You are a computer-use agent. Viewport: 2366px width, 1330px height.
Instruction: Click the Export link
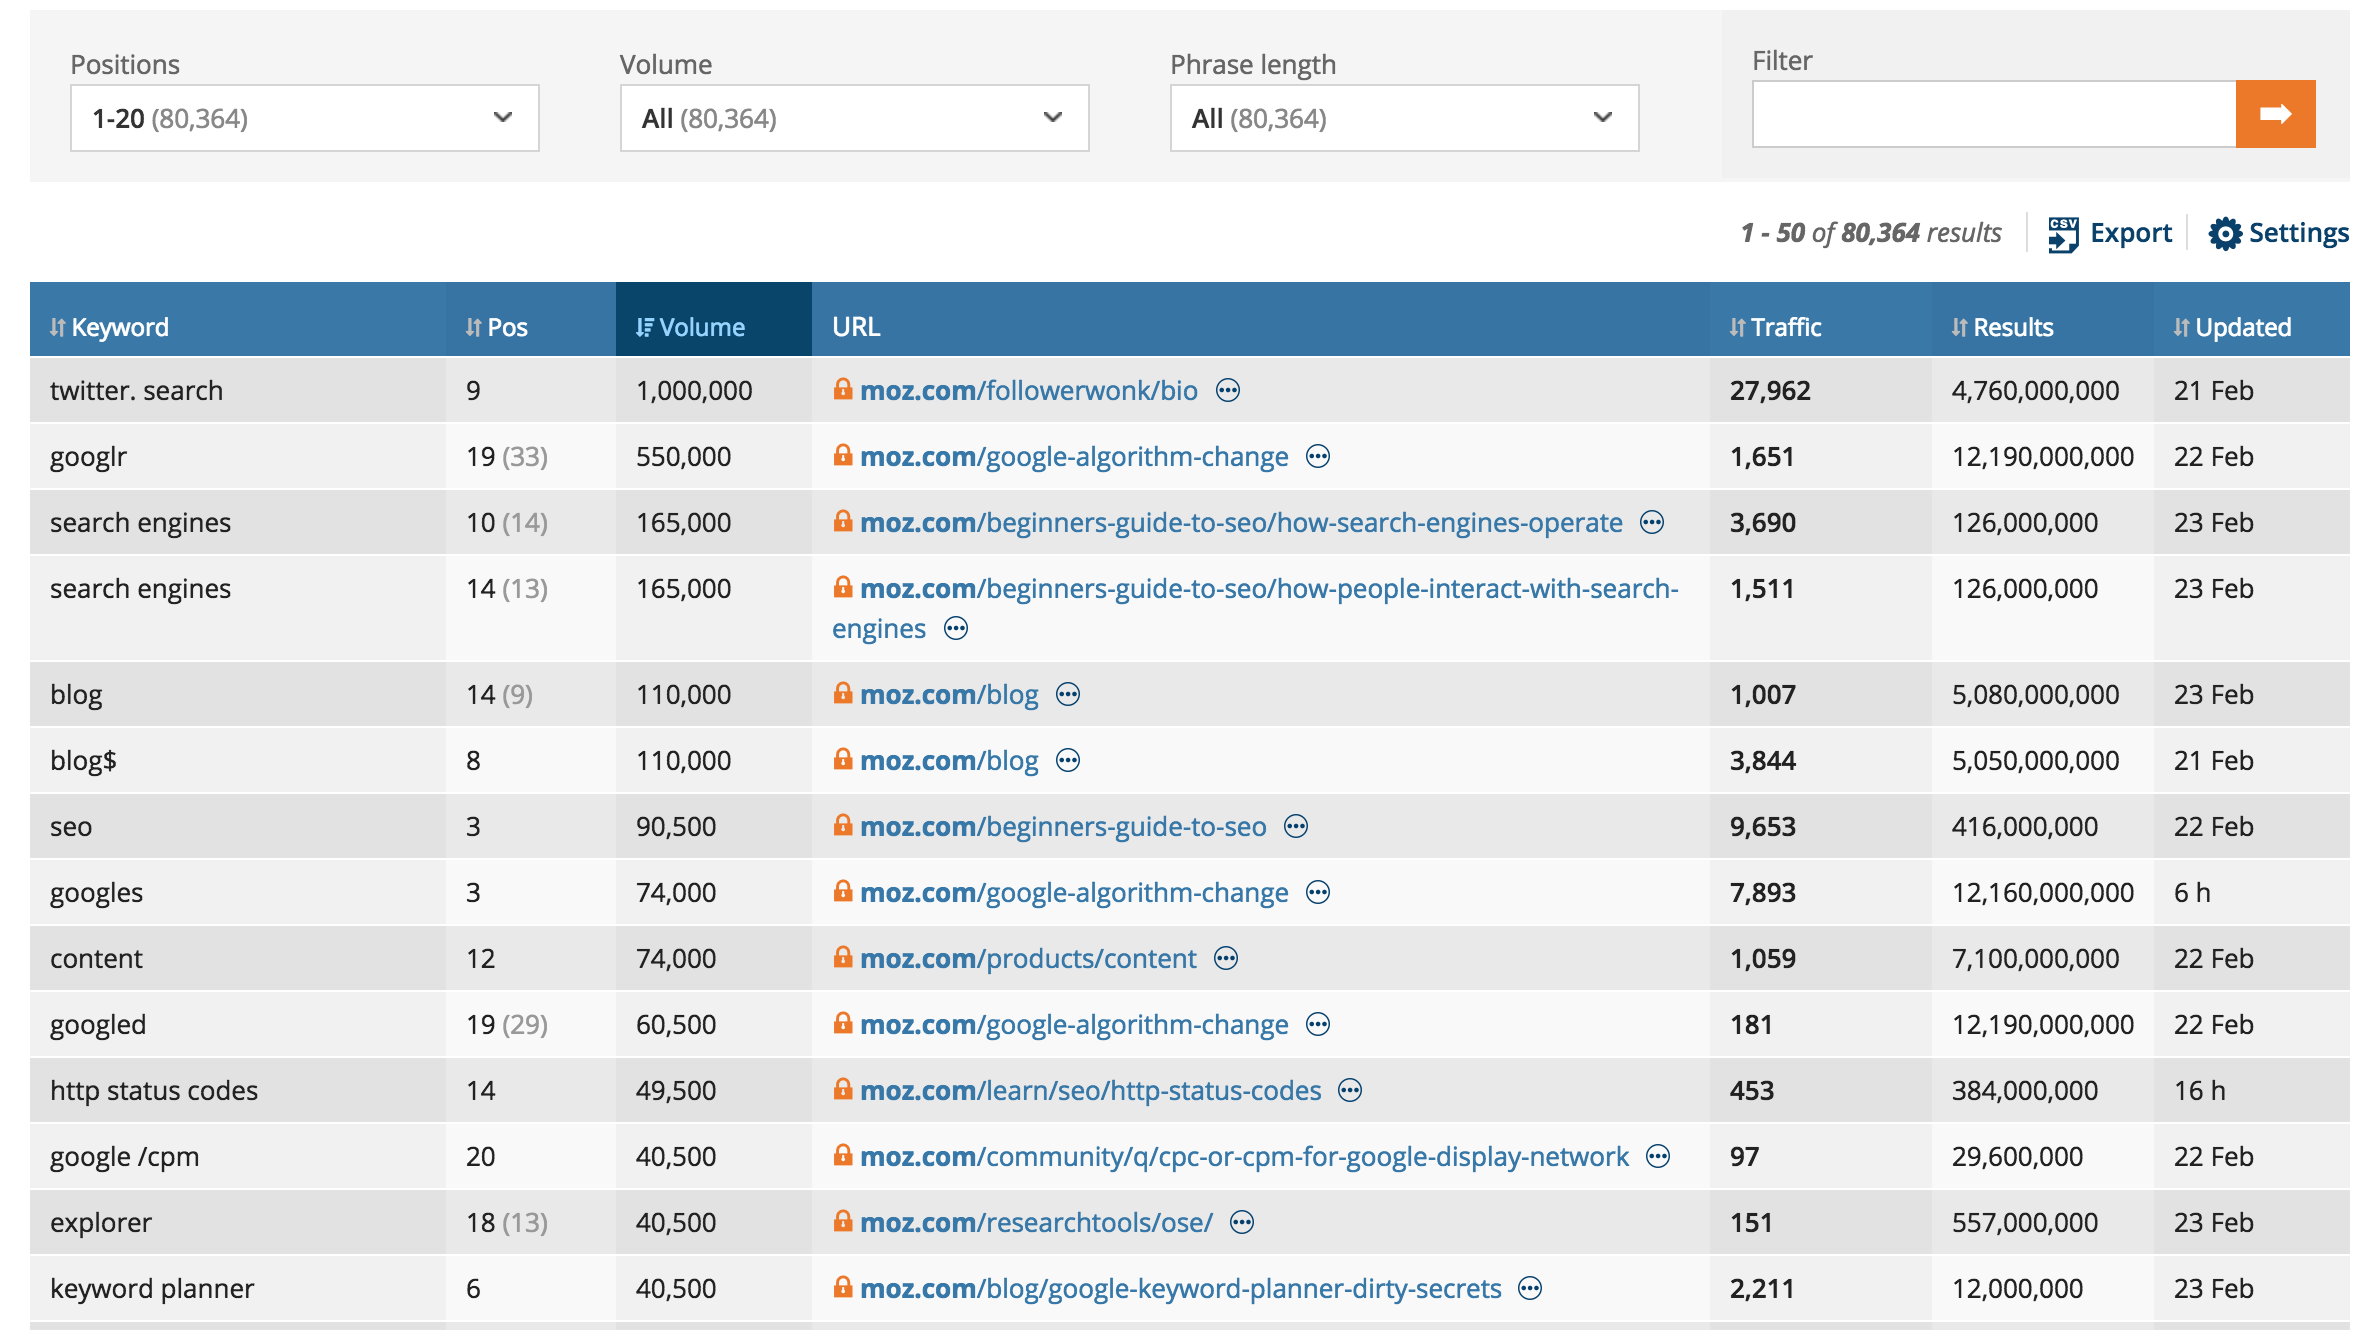pos(2131,233)
